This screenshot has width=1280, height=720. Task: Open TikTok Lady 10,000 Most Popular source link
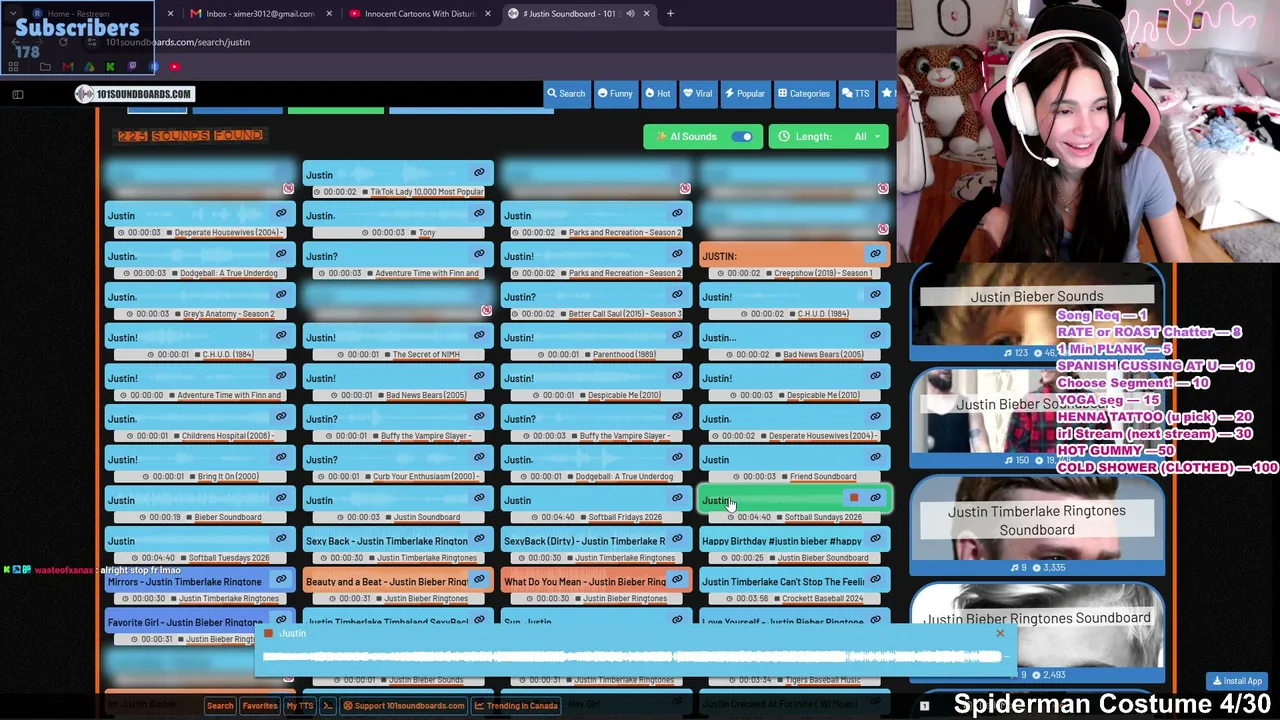[427, 192]
